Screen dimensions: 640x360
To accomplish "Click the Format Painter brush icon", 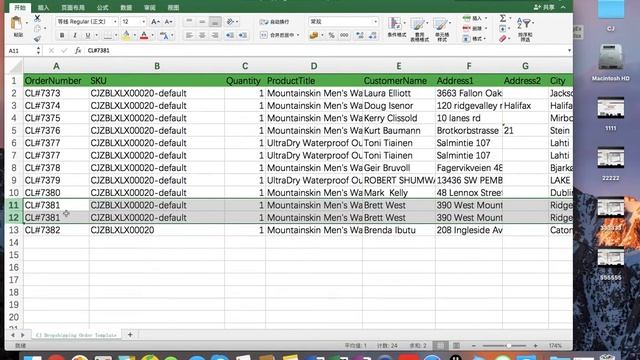I will click(x=37, y=39).
